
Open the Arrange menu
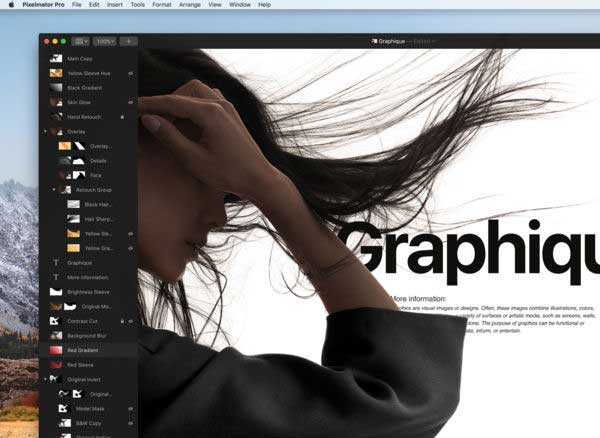point(190,5)
